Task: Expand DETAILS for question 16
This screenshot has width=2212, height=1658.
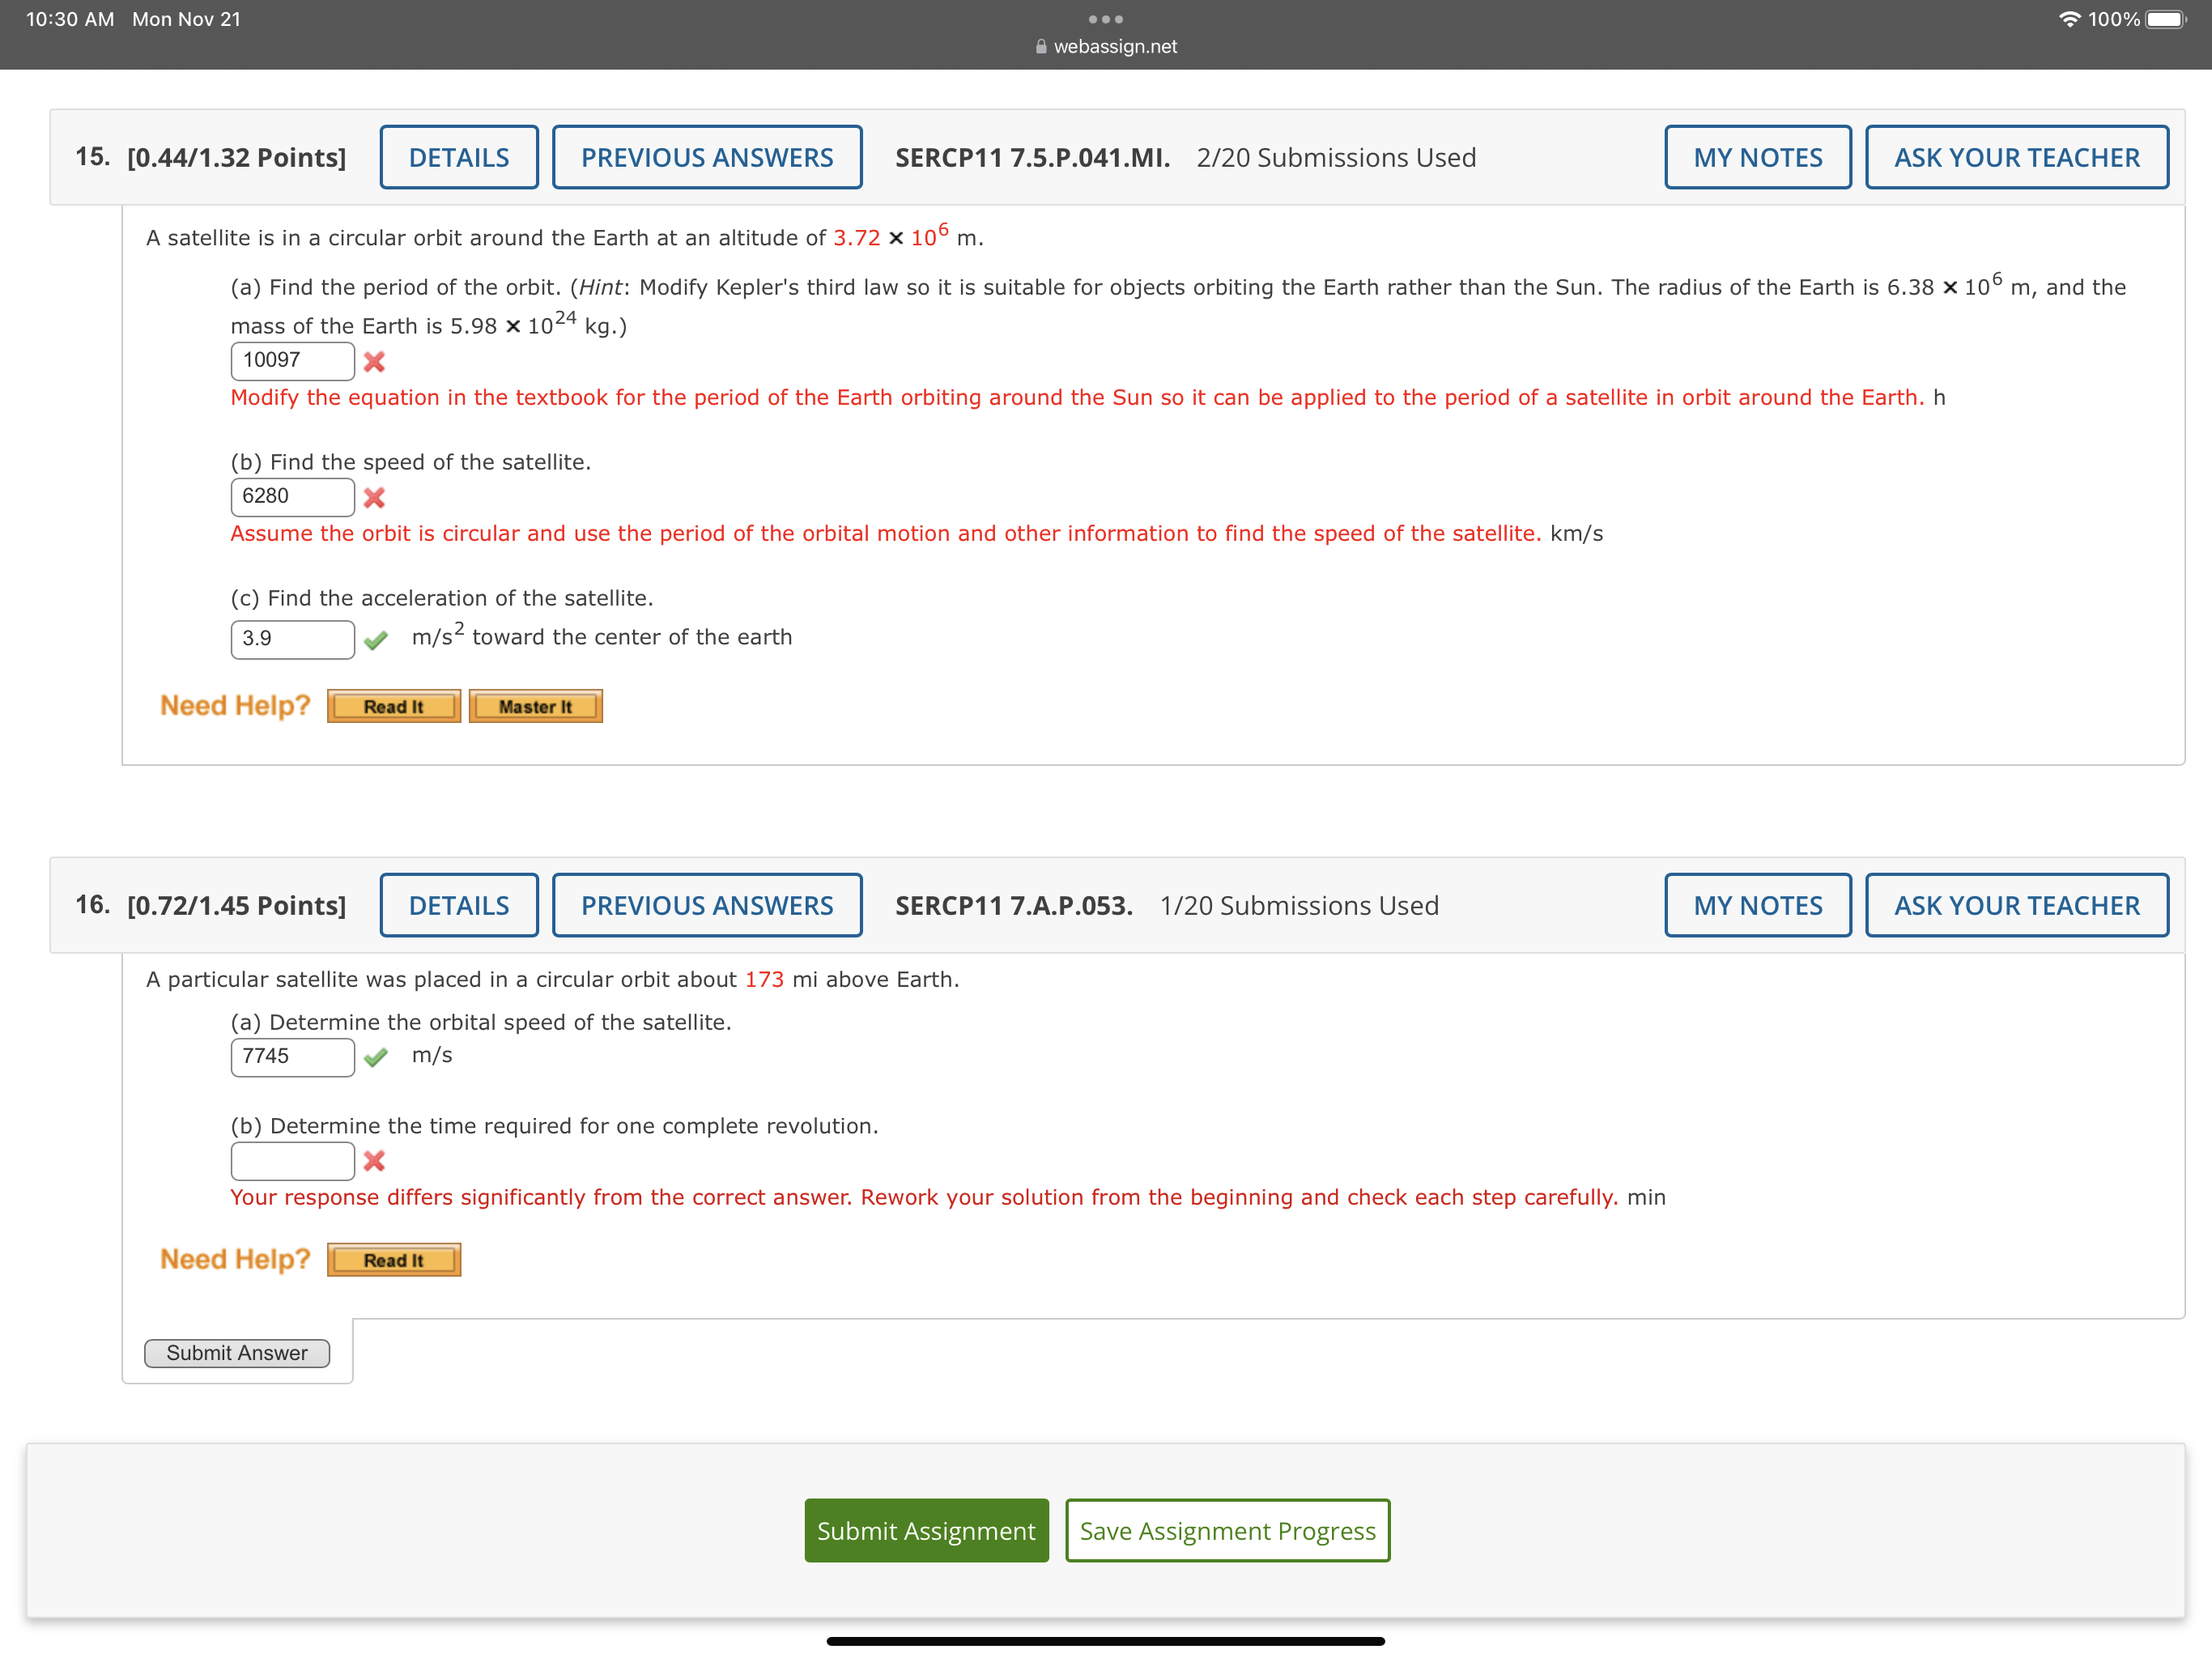Action: pyautogui.click(x=459, y=905)
